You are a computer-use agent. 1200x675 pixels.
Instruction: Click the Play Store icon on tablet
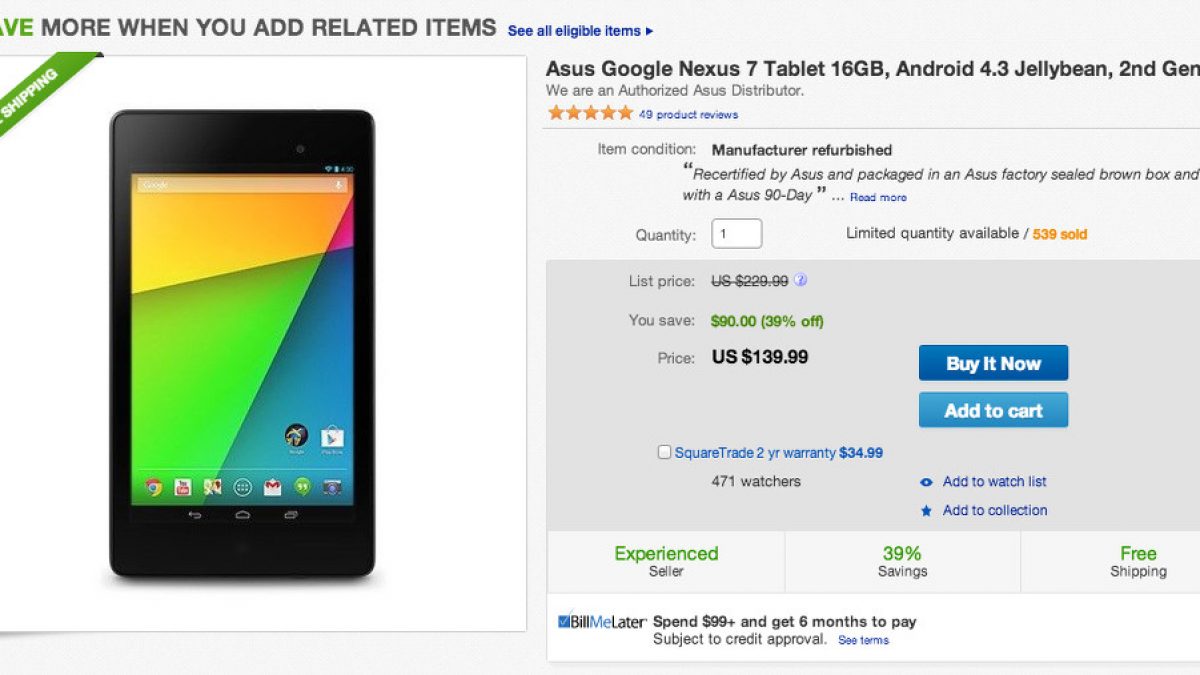(x=332, y=436)
